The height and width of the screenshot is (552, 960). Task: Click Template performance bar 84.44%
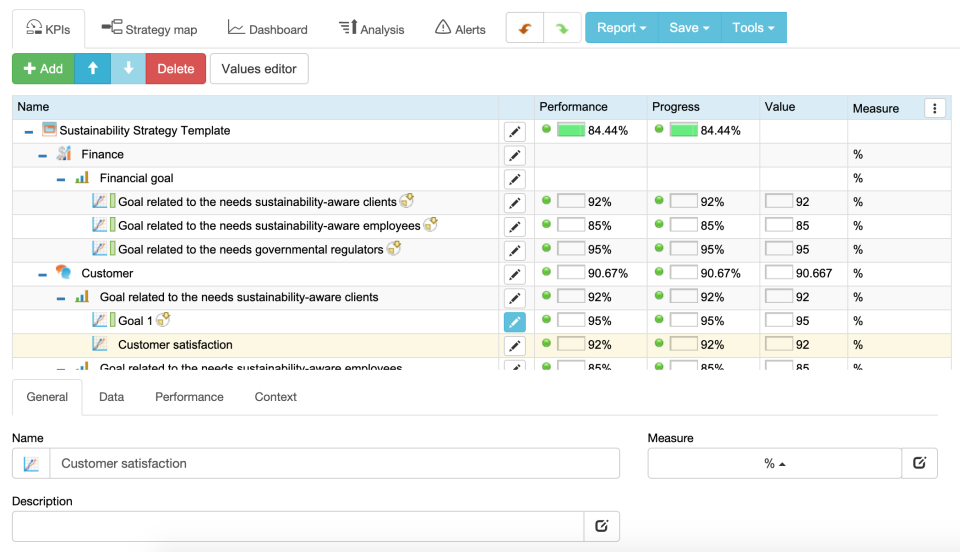tap(571, 130)
